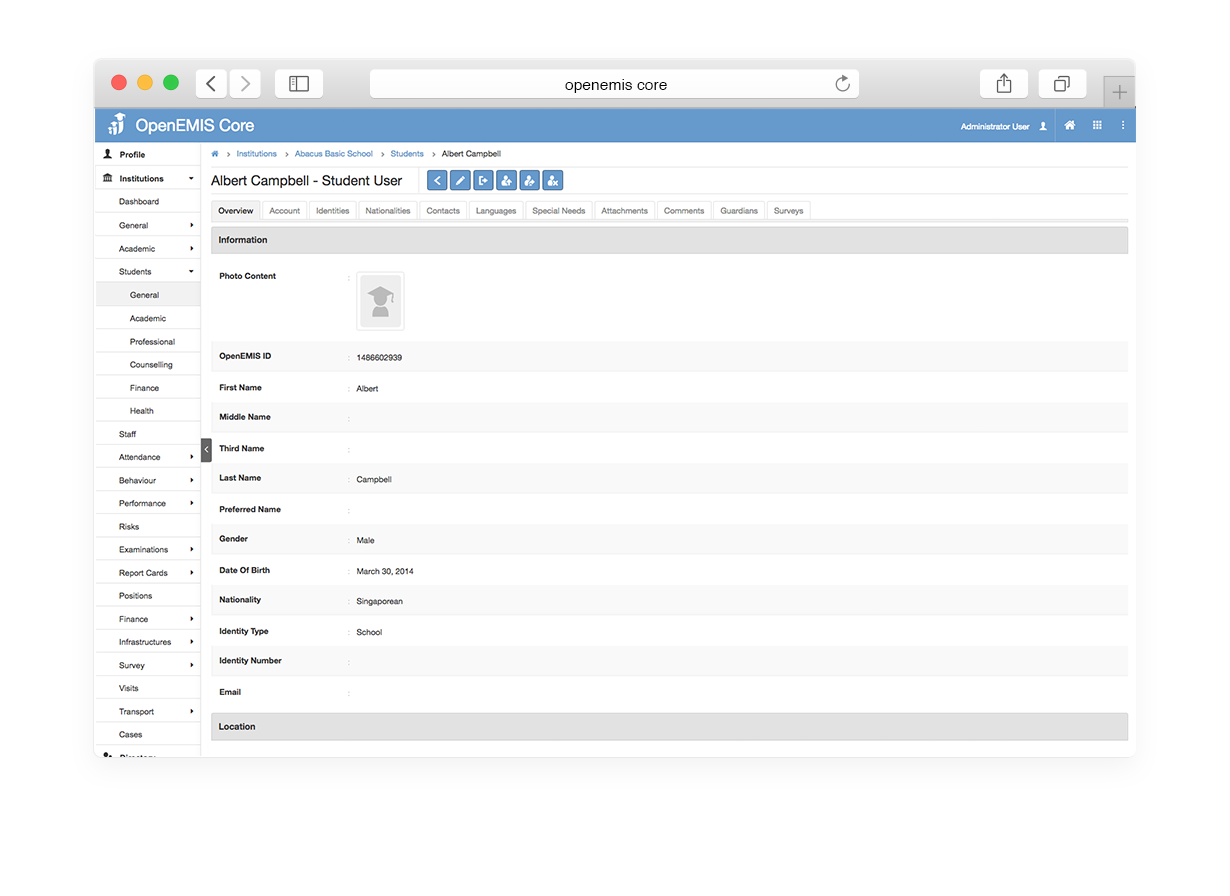The height and width of the screenshot is (896, 1230).
Task: Open Risks in the sidebar
Action: (129, 527)
